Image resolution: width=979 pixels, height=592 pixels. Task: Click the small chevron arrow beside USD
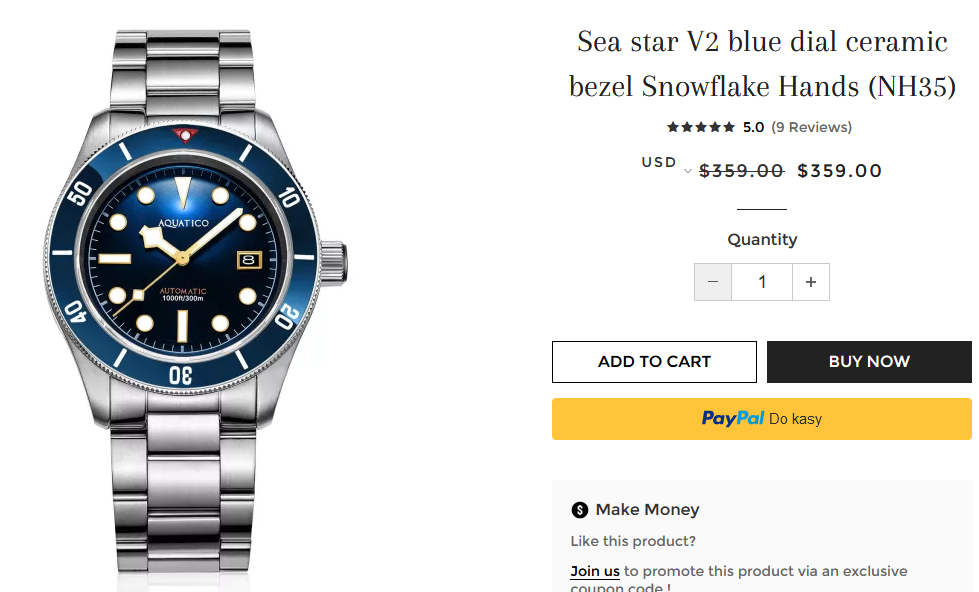pos(688,171)
